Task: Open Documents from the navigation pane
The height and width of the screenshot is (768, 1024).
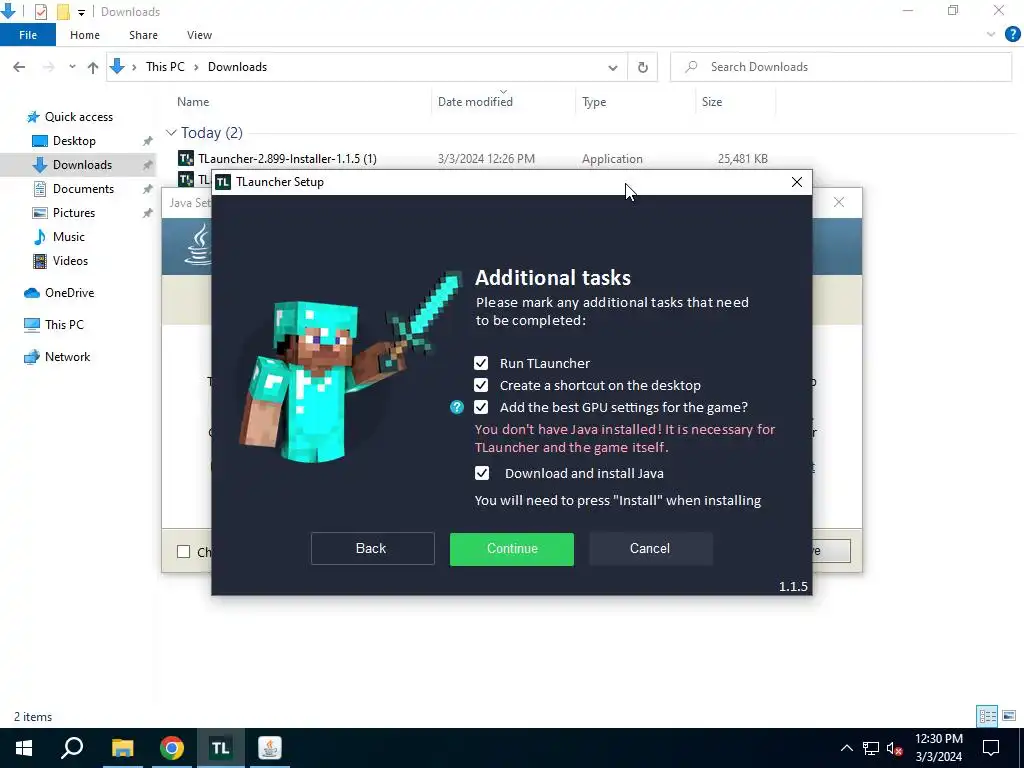Action: [x=83, y=189]
